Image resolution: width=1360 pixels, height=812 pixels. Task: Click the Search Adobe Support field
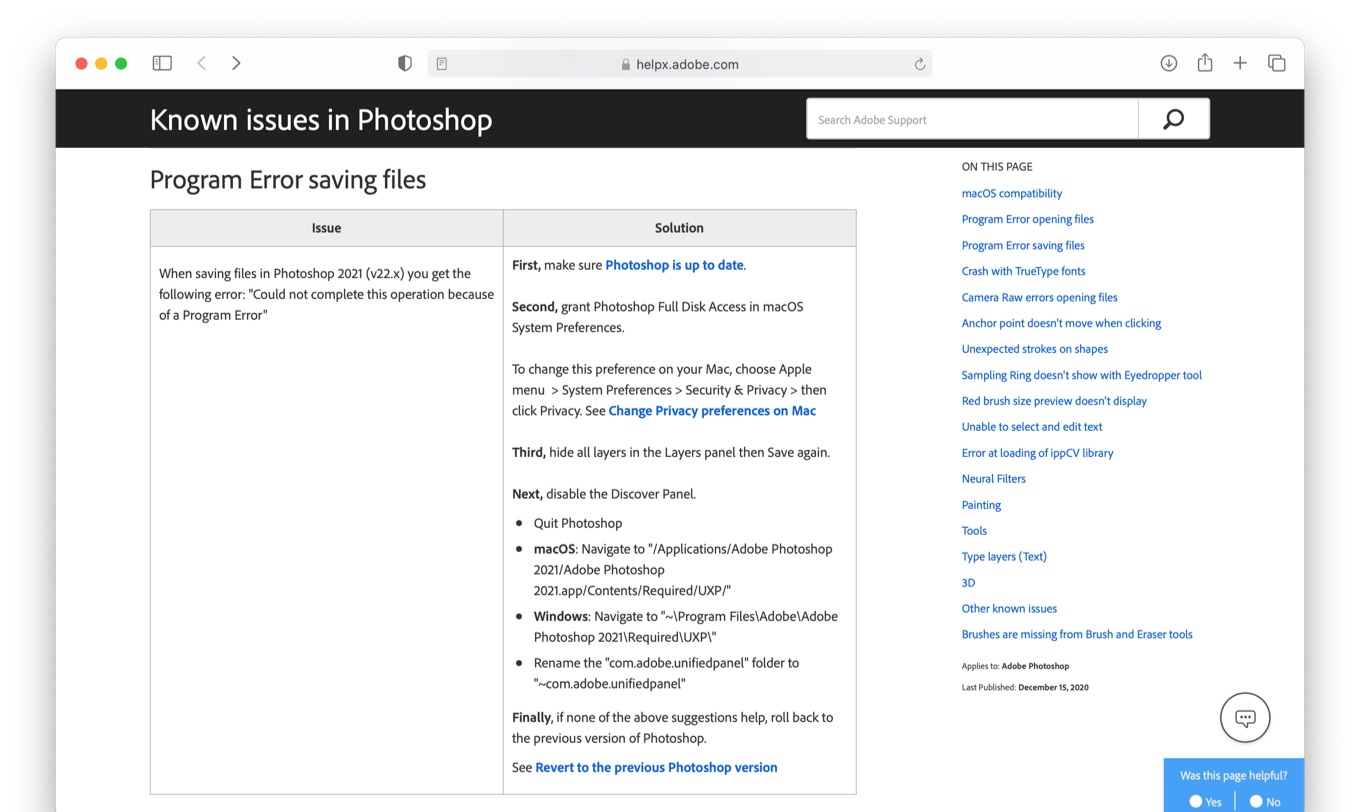pos(970,118)
